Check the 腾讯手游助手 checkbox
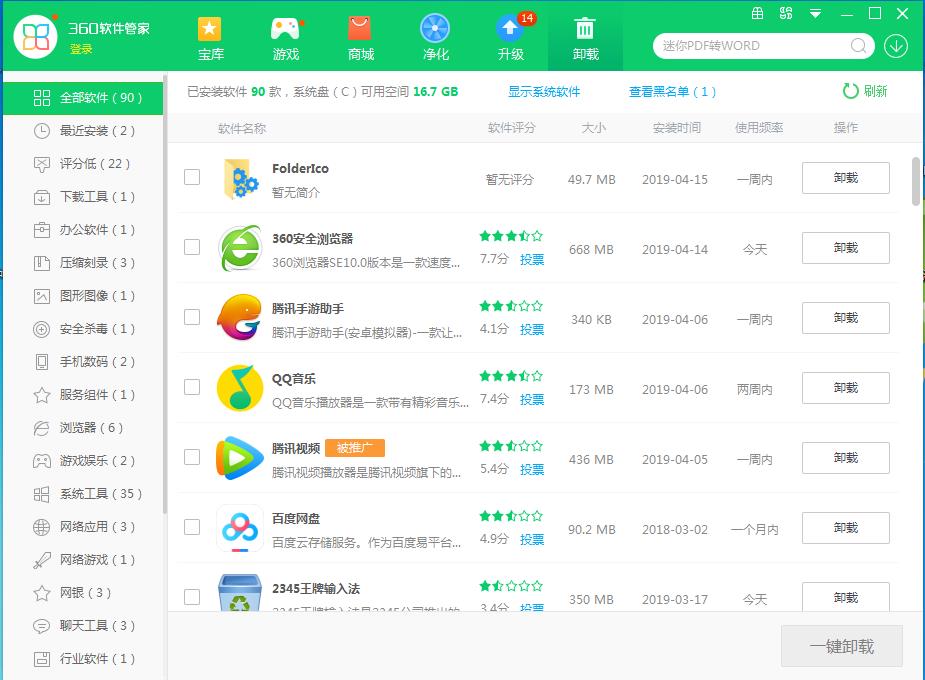925x680 pixels. click(x=192, y=317)
